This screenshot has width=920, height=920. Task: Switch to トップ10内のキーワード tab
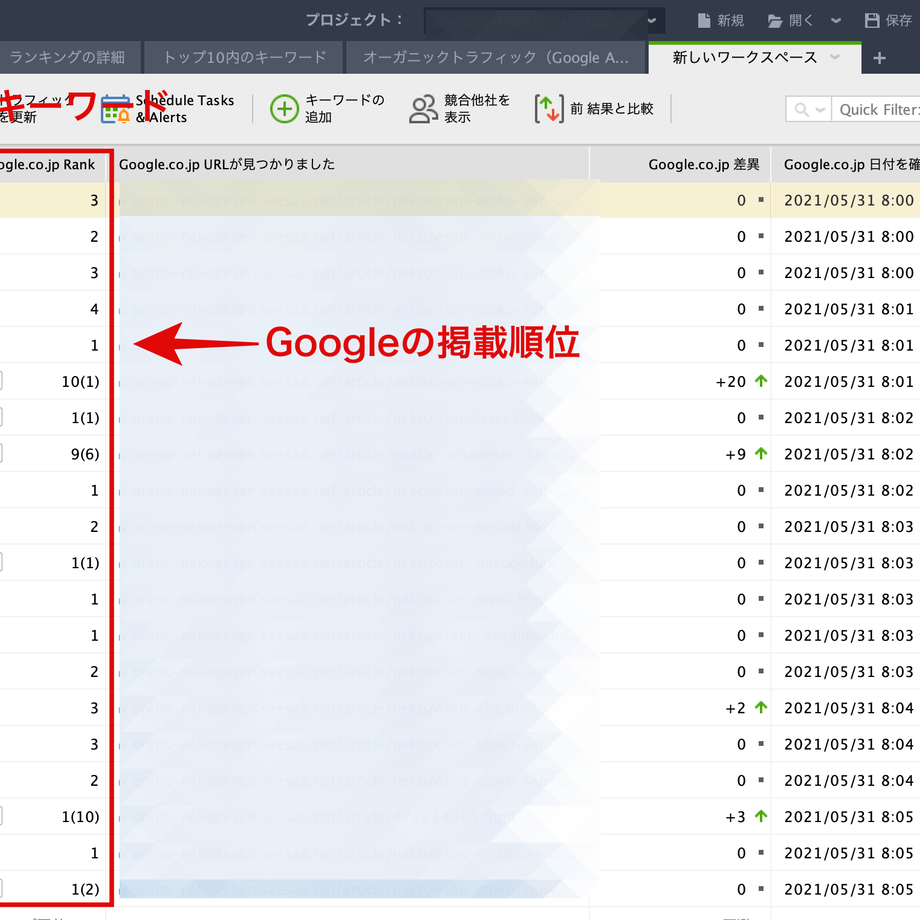coord(244,58)
